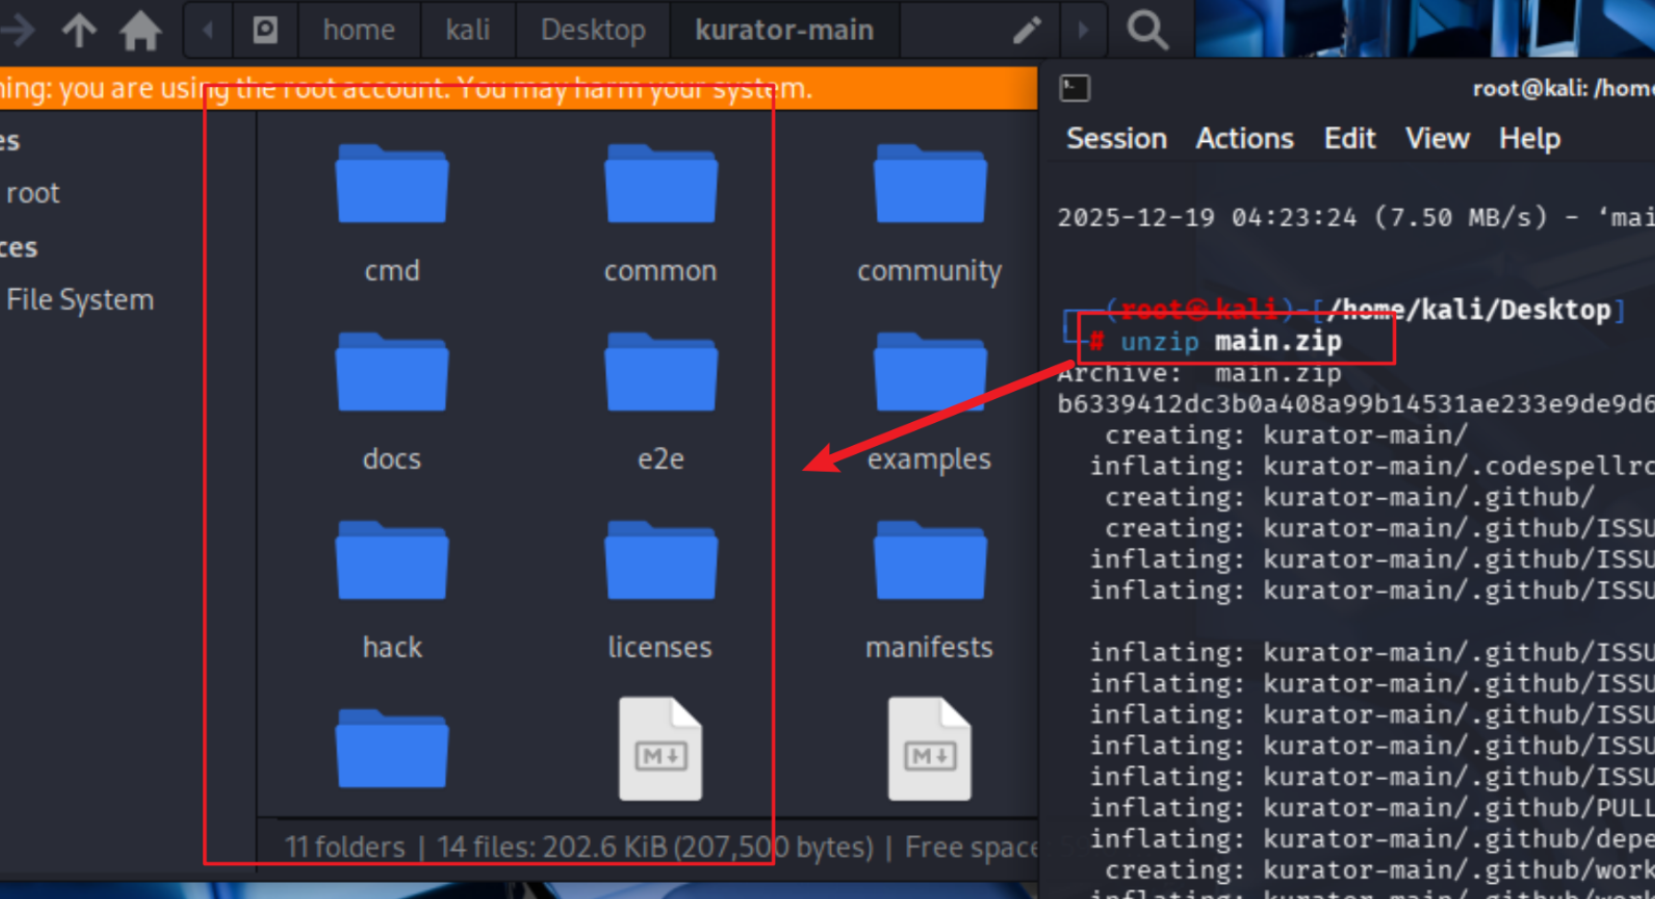The height and width of the screenshot is (899, 1655).
Task: Select the markdown file below manifests
Action: 929,748
